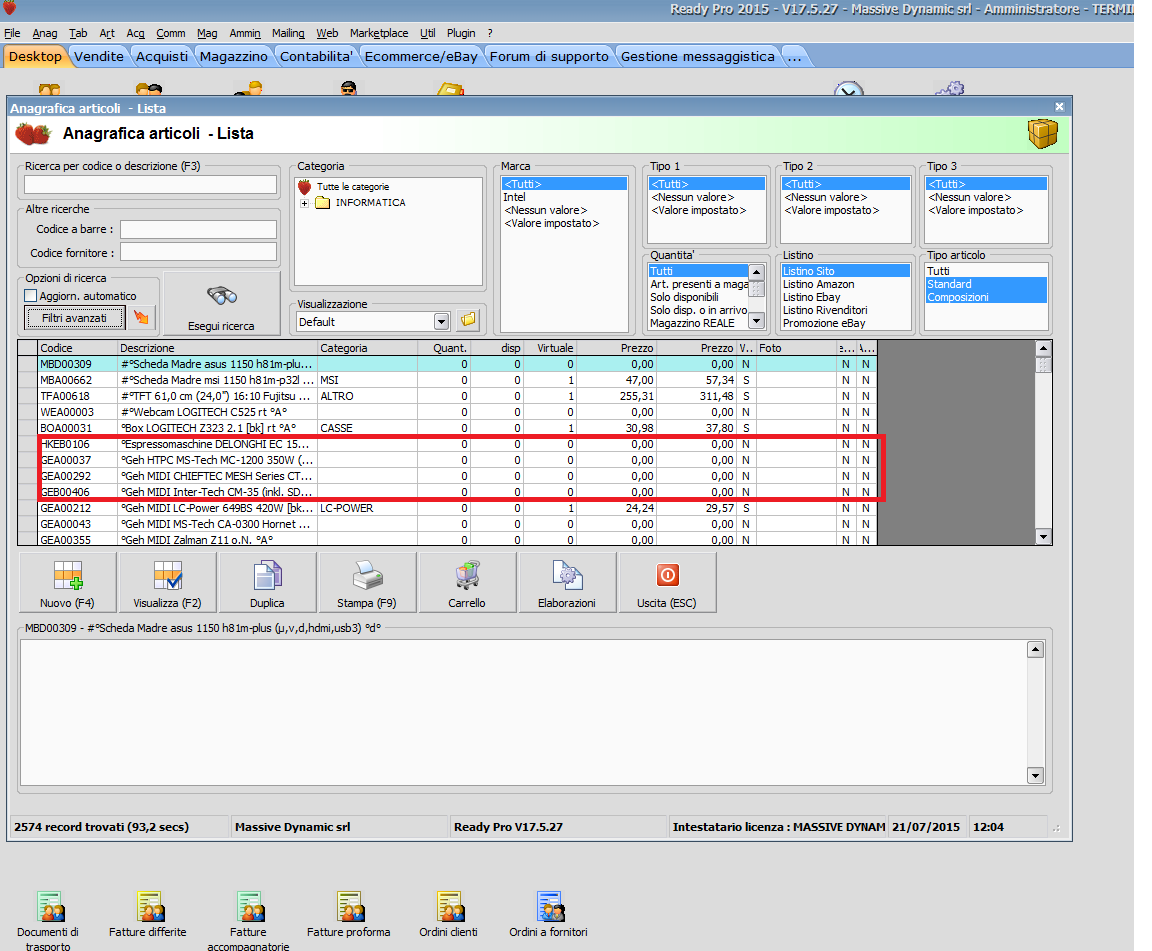Click the strawberry icon for Tutte le categorie

(x=305, y=187)
